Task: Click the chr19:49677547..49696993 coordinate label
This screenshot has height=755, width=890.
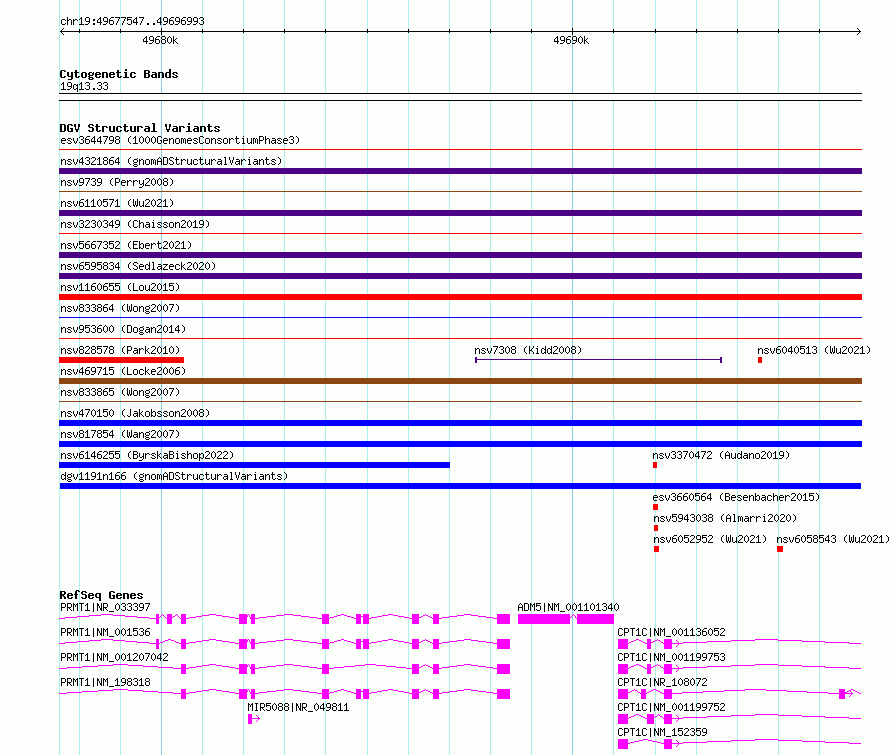Action: tap(132, 21)
